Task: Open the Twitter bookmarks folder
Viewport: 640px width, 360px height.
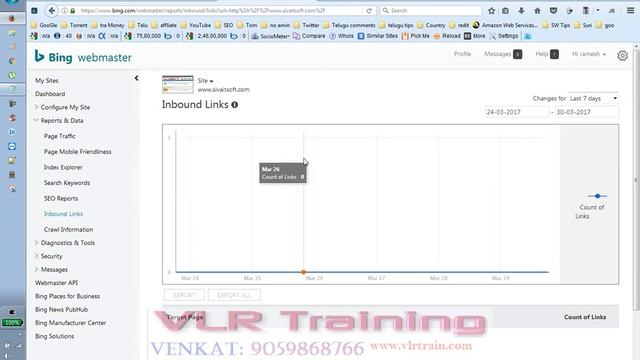Action: click(307, 25)
